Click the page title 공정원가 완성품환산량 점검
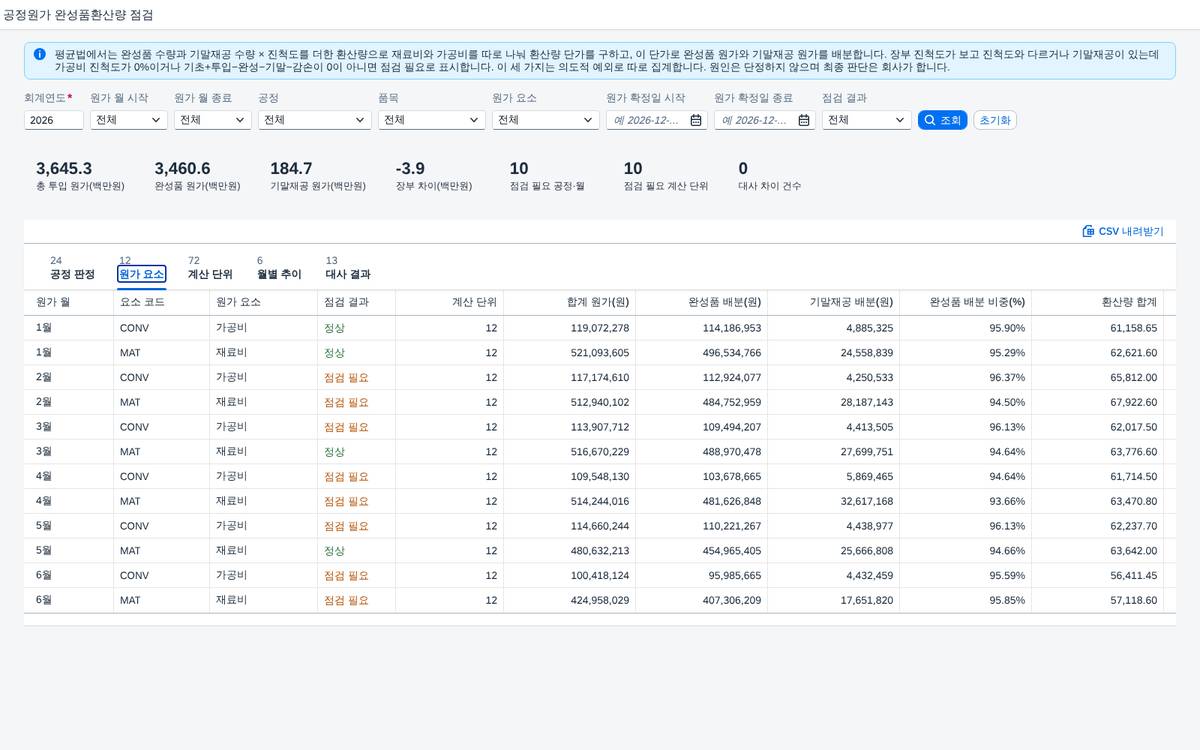The height and width of the screenshot is (750, 1200). coord(79,16)
